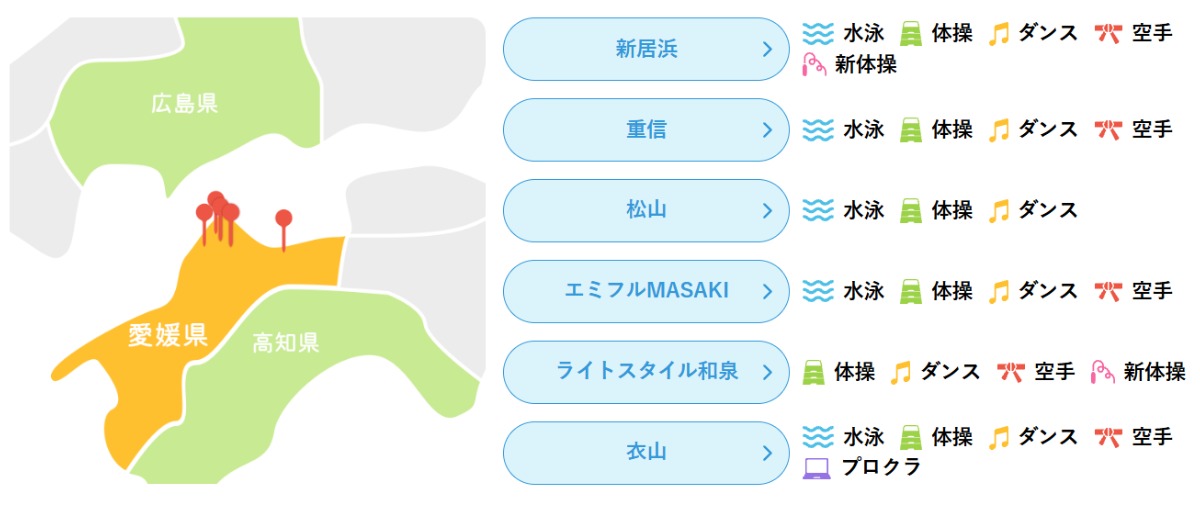Open the ライトスタイル和泉 location button
Screen dimensions: 1200x511
tap(646, 372)
